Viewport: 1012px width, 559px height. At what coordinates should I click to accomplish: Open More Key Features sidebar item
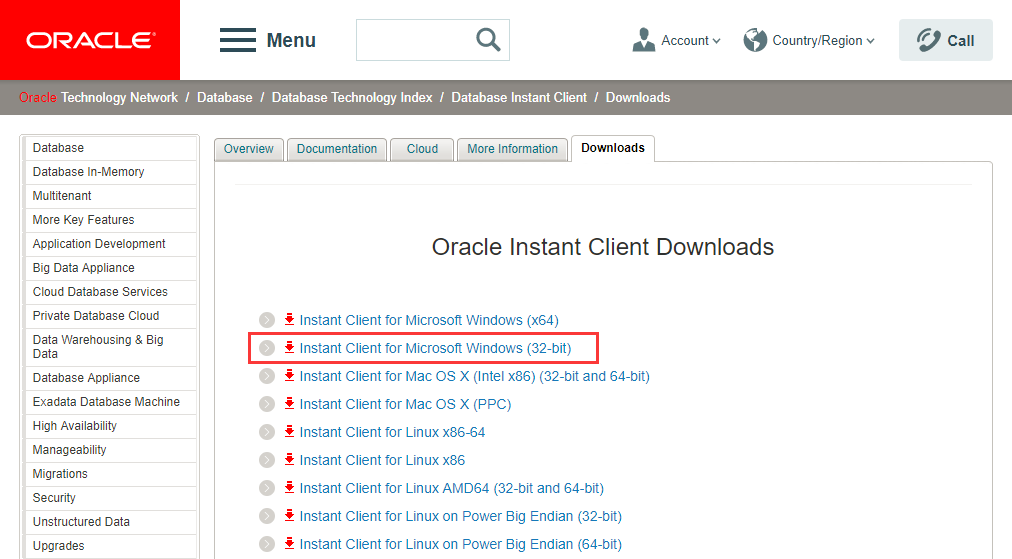(x=110, y=219)
